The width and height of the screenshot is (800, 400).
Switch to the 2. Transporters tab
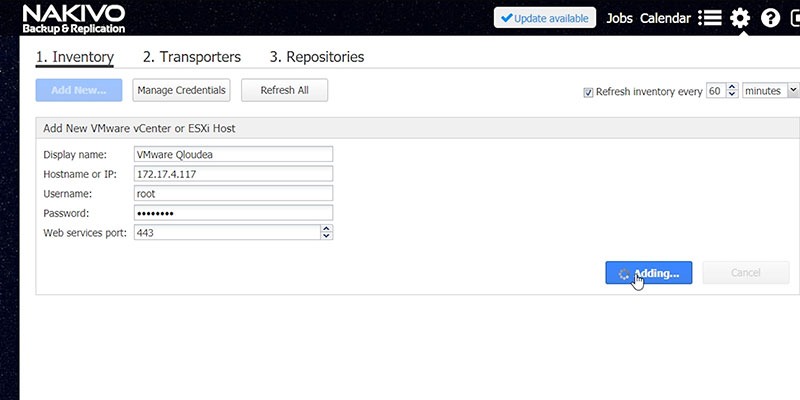point(192,57)
